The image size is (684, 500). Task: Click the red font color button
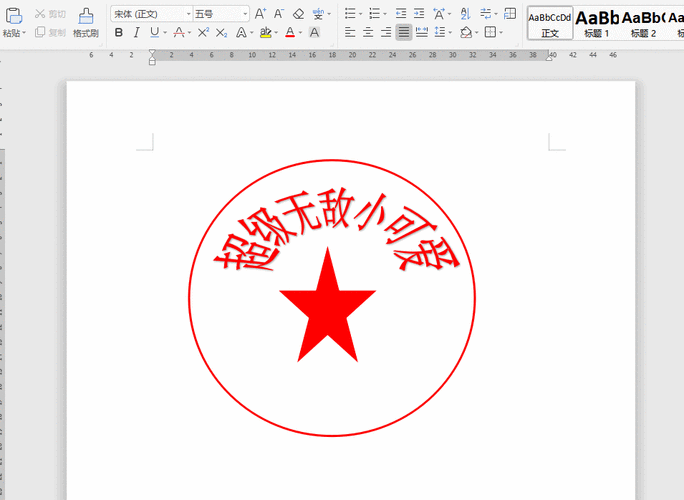(290, 33)
